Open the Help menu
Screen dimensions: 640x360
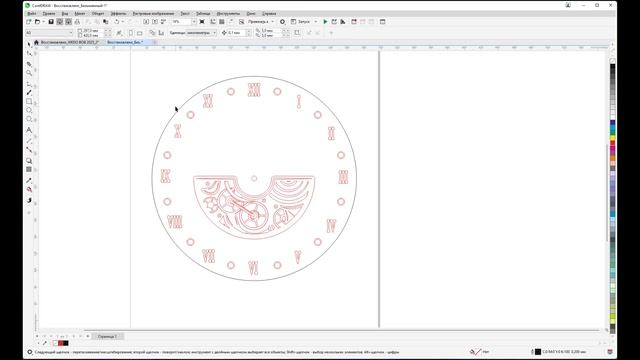click(x=269, y=13)
